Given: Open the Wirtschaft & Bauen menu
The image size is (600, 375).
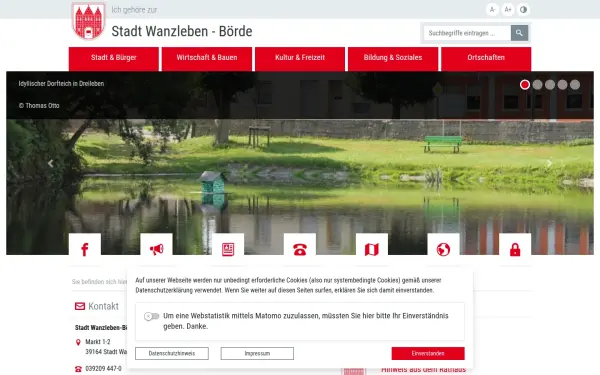Looking at the screenshot, I should (x=207, y=59).
